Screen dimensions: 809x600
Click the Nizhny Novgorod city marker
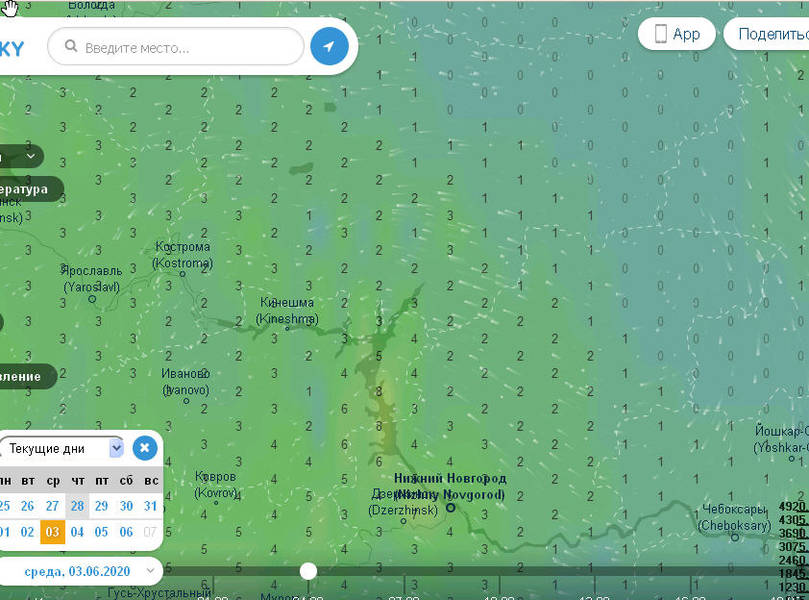click(450, 507)
